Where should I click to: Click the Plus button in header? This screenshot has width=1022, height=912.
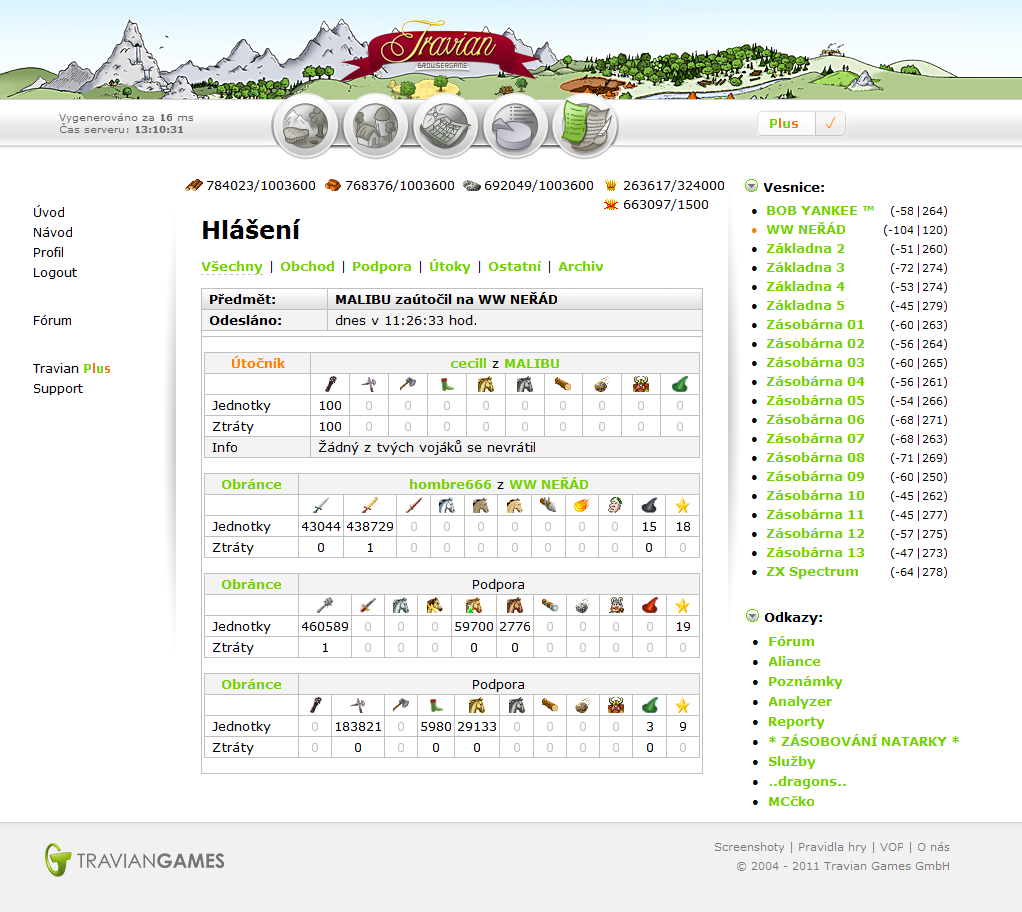pos(787,123)
